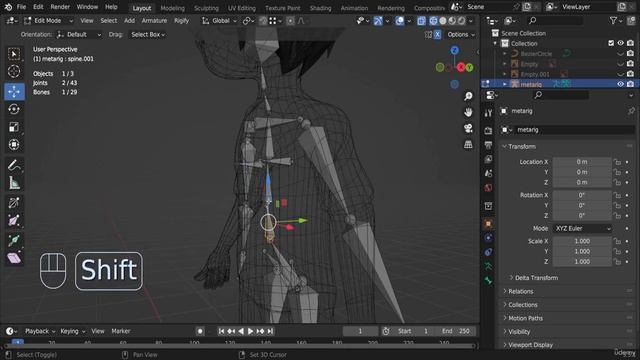Click the End frame 250 field
The width and height of the screenshot is (640, 360).
(456, 331)
